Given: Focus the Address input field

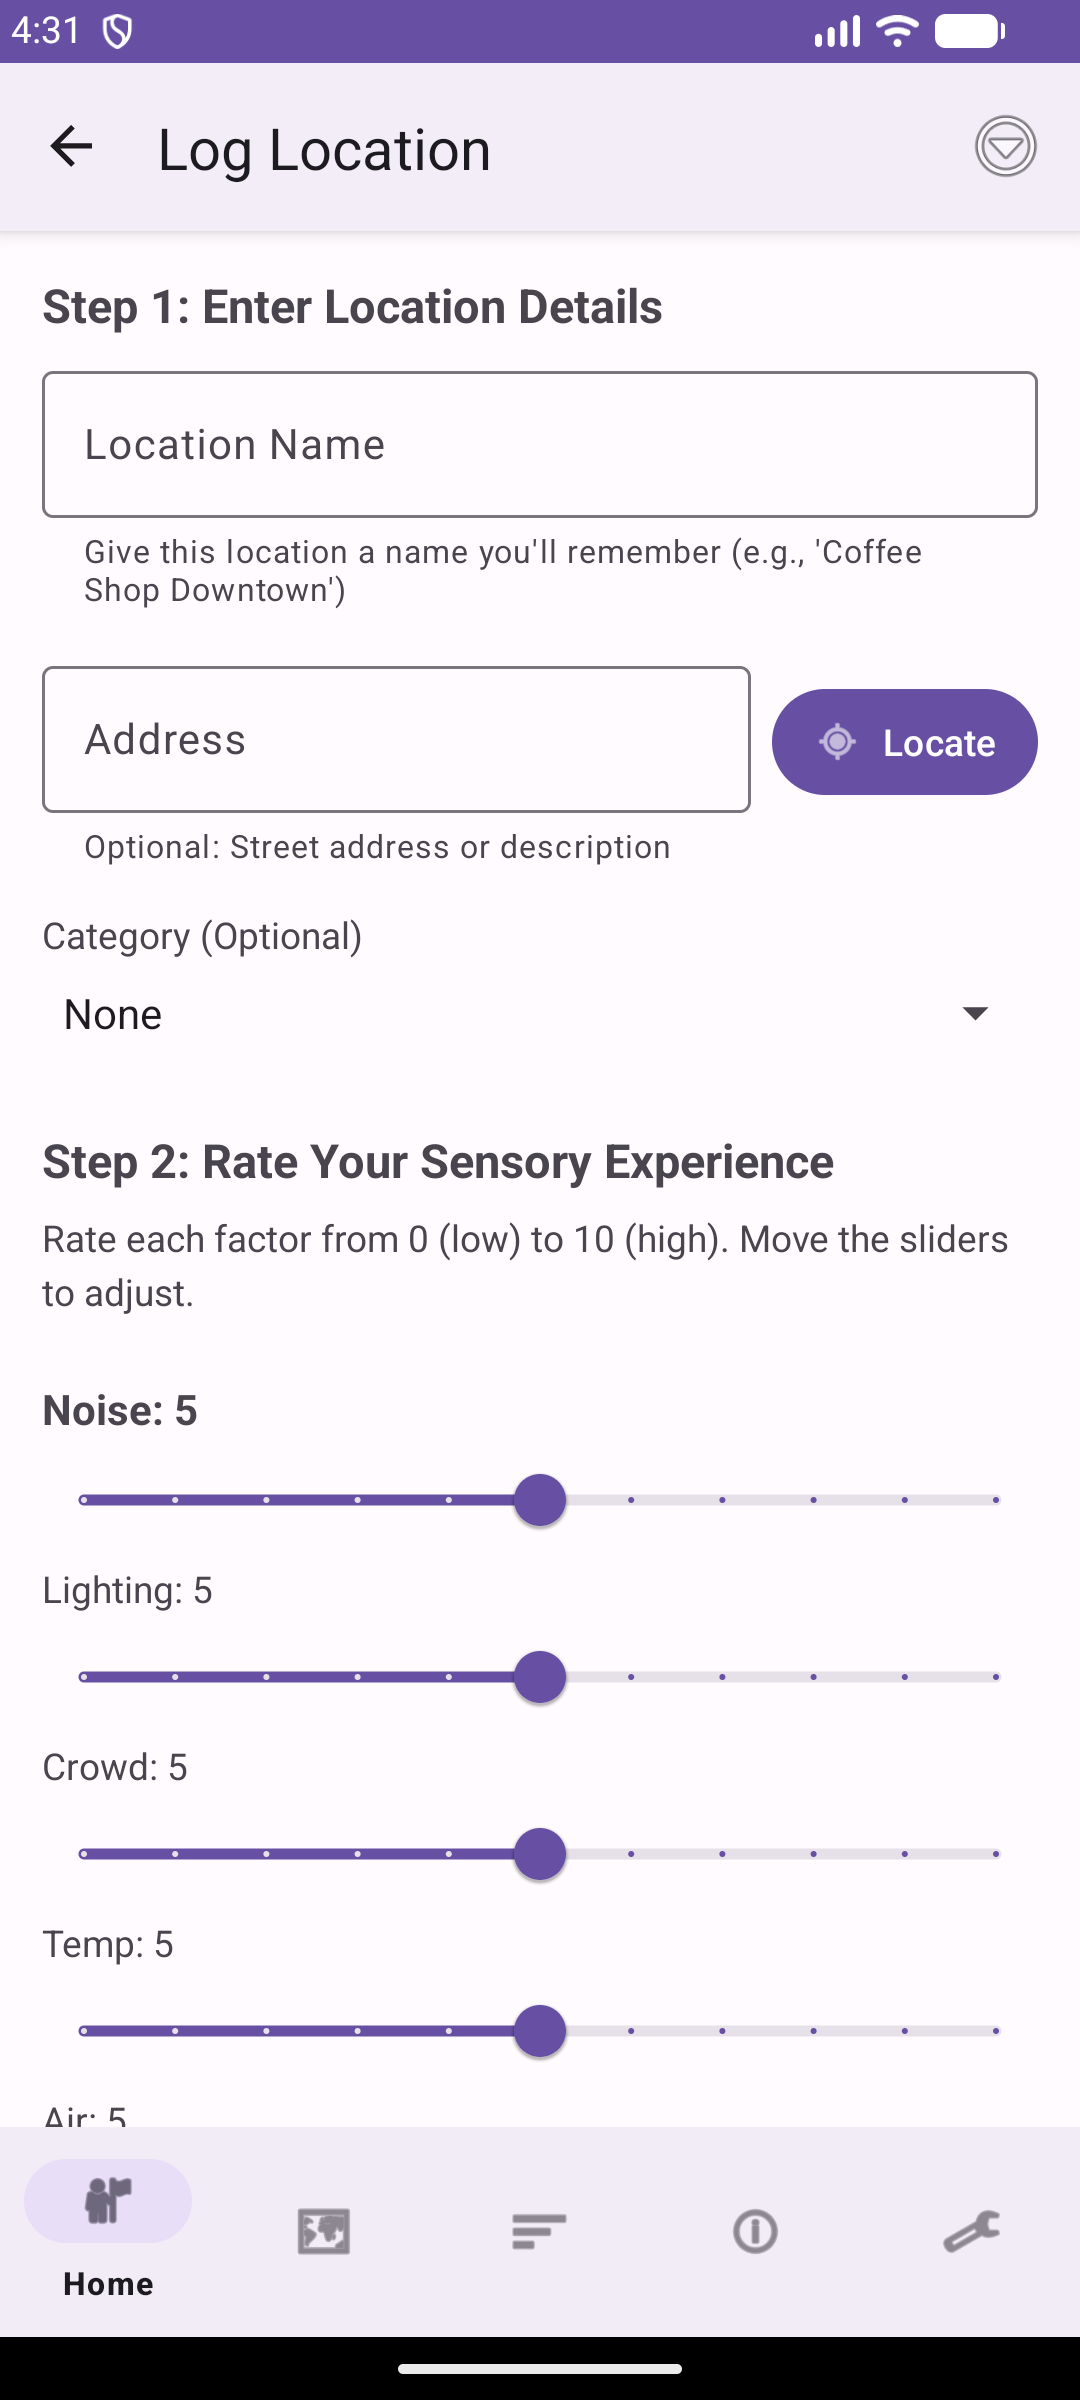Looking at the screenshot, I should [396, 740].
